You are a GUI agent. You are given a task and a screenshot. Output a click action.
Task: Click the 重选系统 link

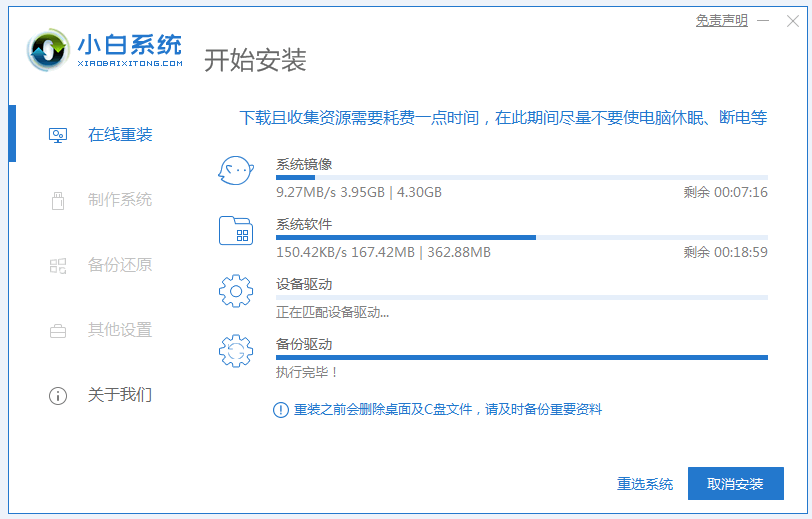point(645,484)
